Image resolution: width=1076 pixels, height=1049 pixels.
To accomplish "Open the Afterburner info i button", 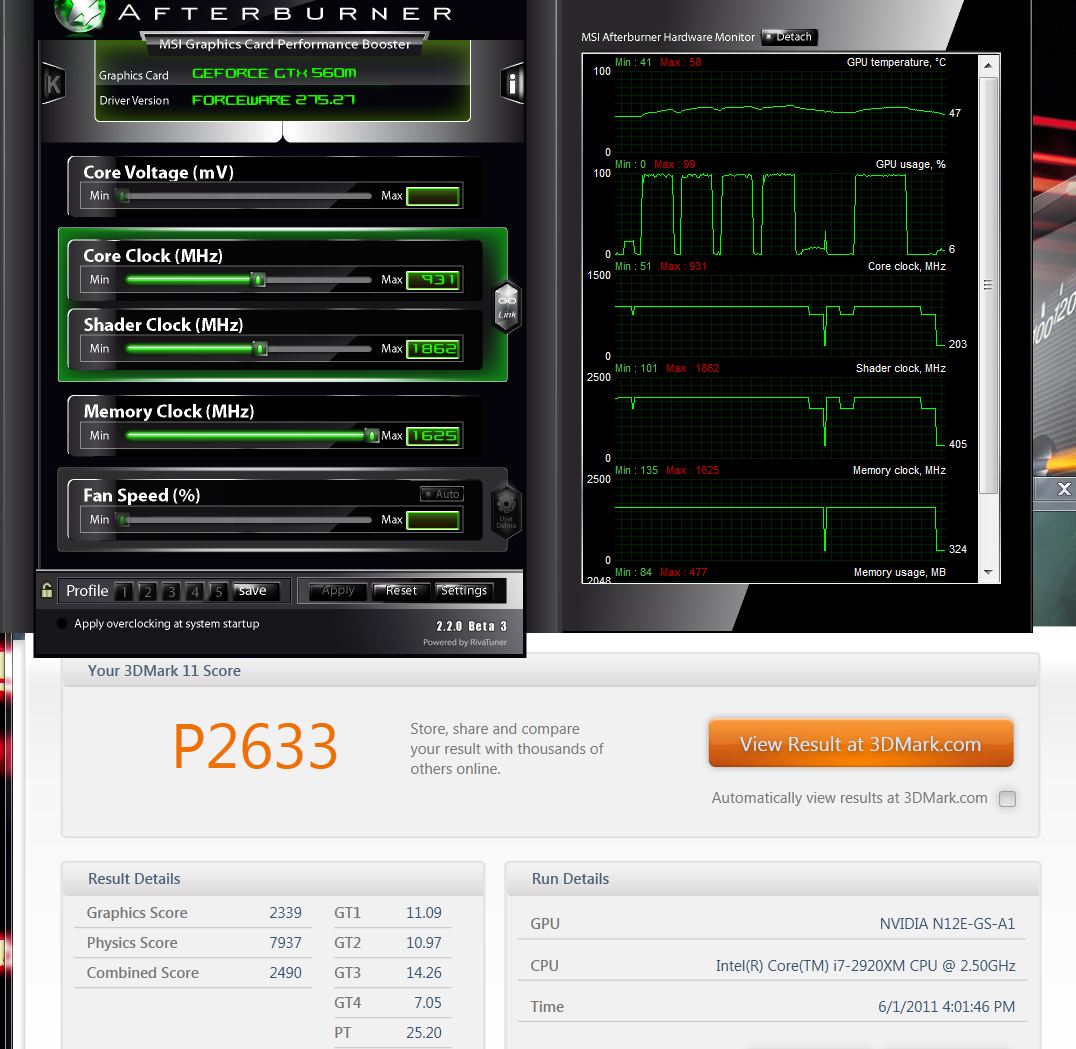I will [512, 84].
